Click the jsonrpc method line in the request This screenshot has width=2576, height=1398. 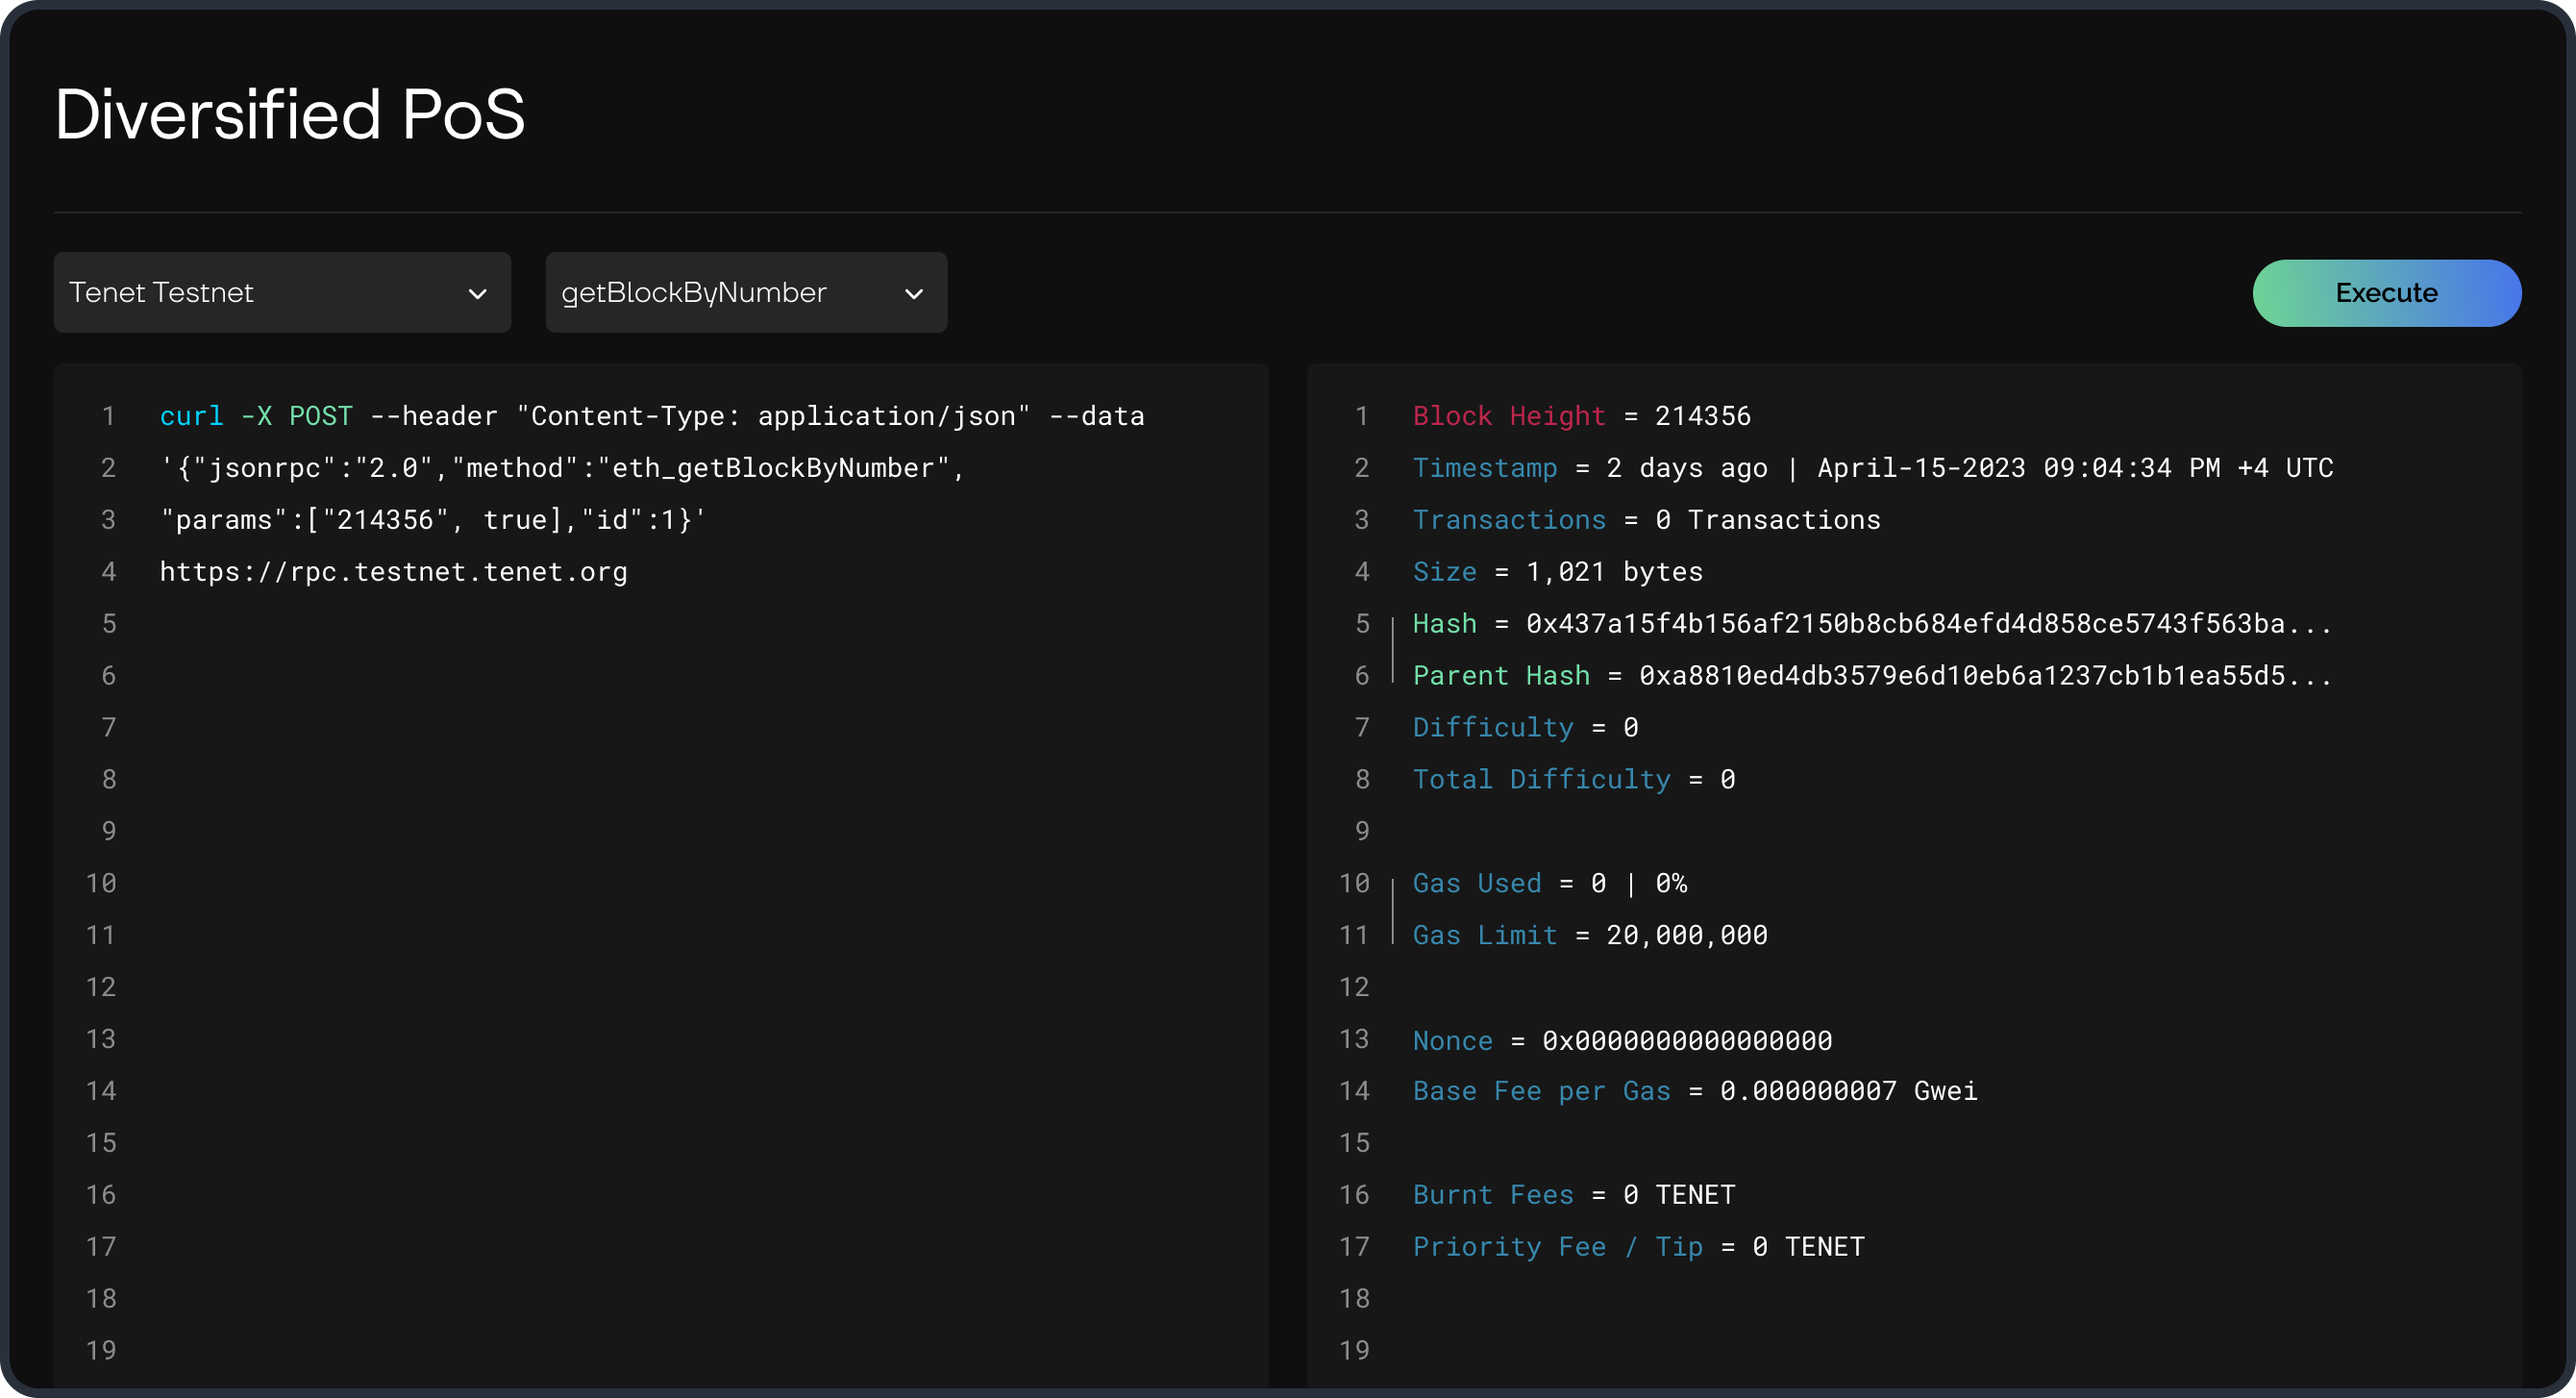561,468
